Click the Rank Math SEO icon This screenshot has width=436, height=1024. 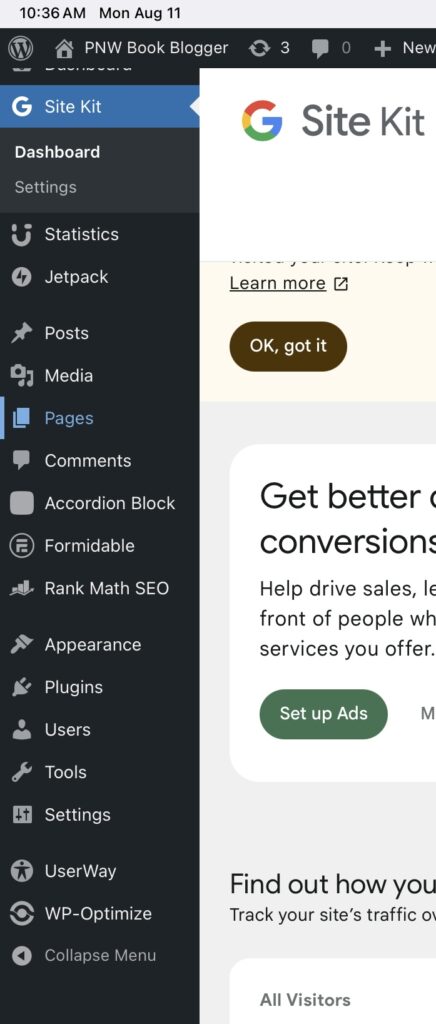[x=22, y=588]
